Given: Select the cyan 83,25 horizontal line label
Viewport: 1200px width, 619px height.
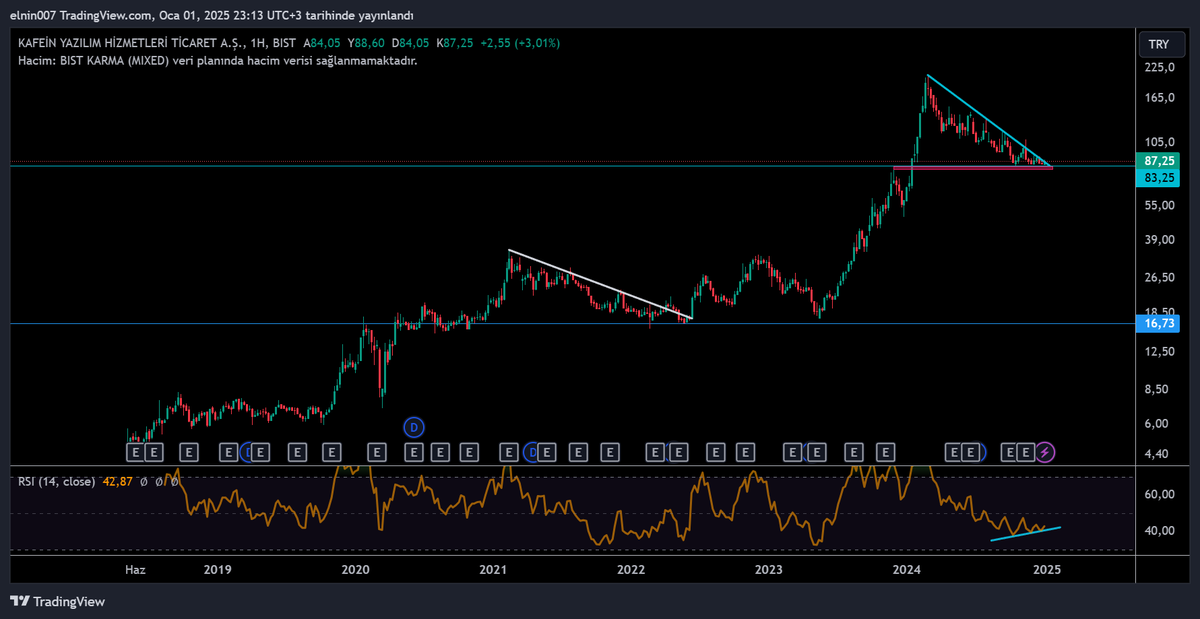Looking at the screenshot, I should 1159,177.
